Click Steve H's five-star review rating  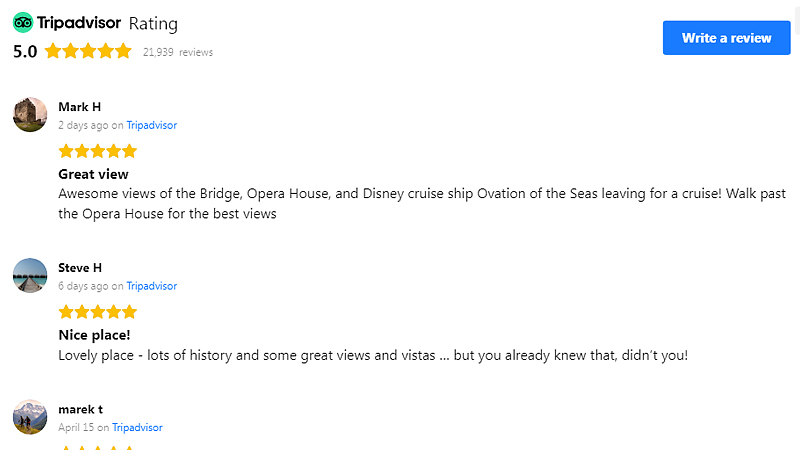[97, 312]
